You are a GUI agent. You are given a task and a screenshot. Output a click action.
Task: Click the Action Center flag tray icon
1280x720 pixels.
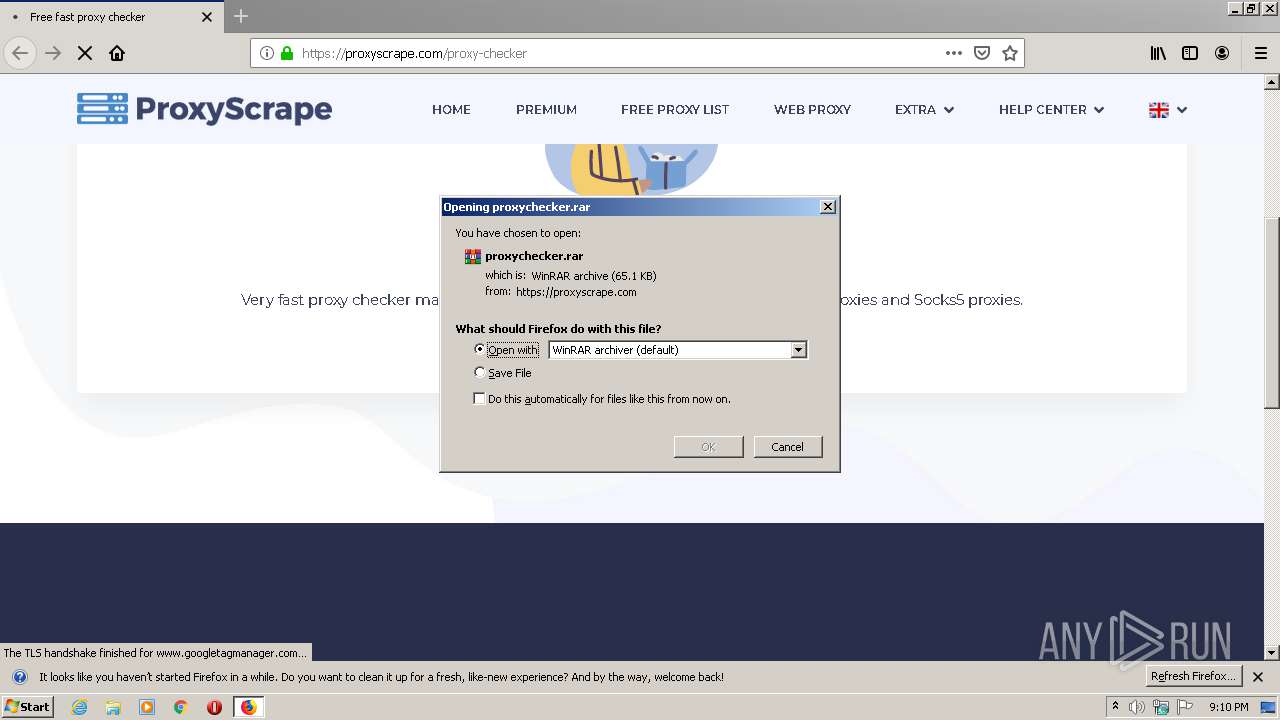coord(1183,707)
